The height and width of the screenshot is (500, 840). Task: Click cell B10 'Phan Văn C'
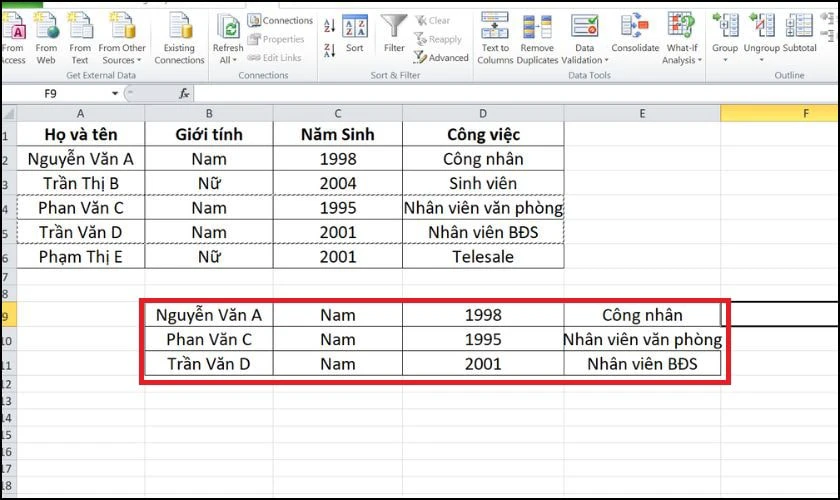[x=209, y=339]
